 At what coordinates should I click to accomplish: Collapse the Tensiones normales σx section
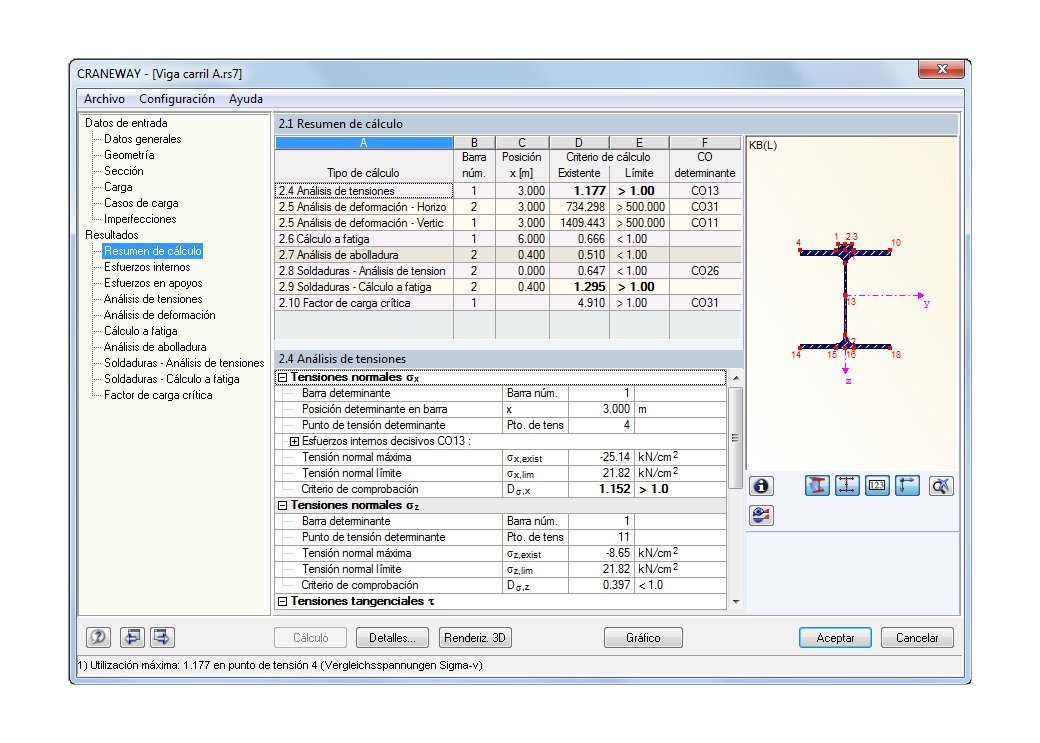pos(283,377)
